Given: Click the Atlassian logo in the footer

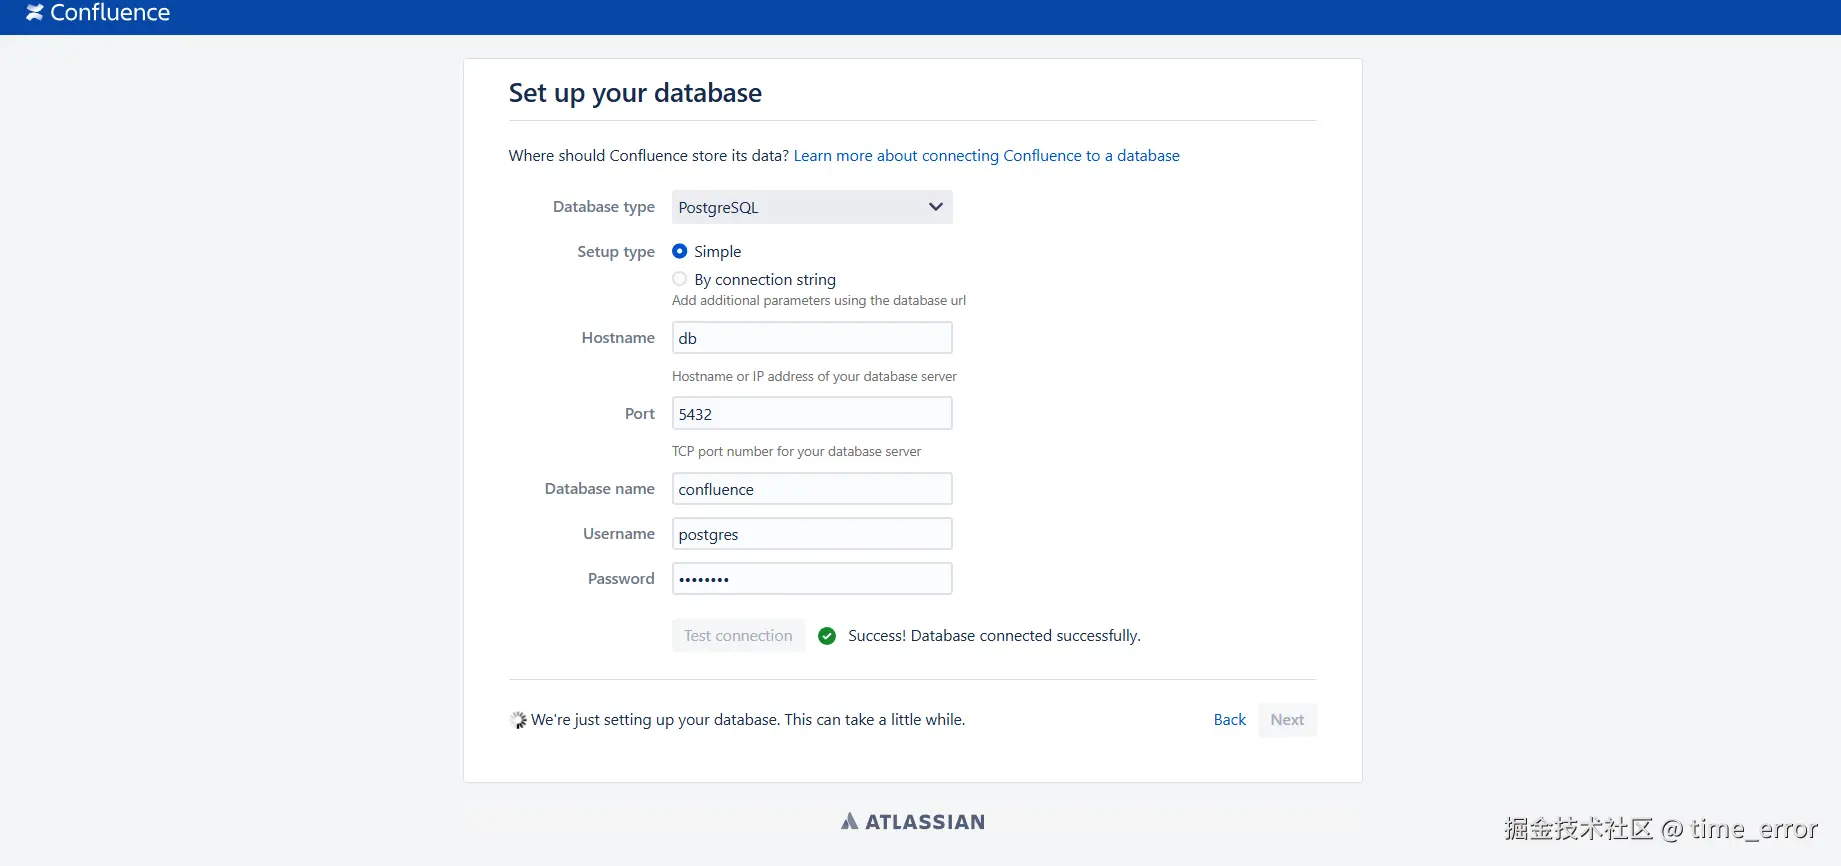Looking at the screenshot, I should (913, 822).
